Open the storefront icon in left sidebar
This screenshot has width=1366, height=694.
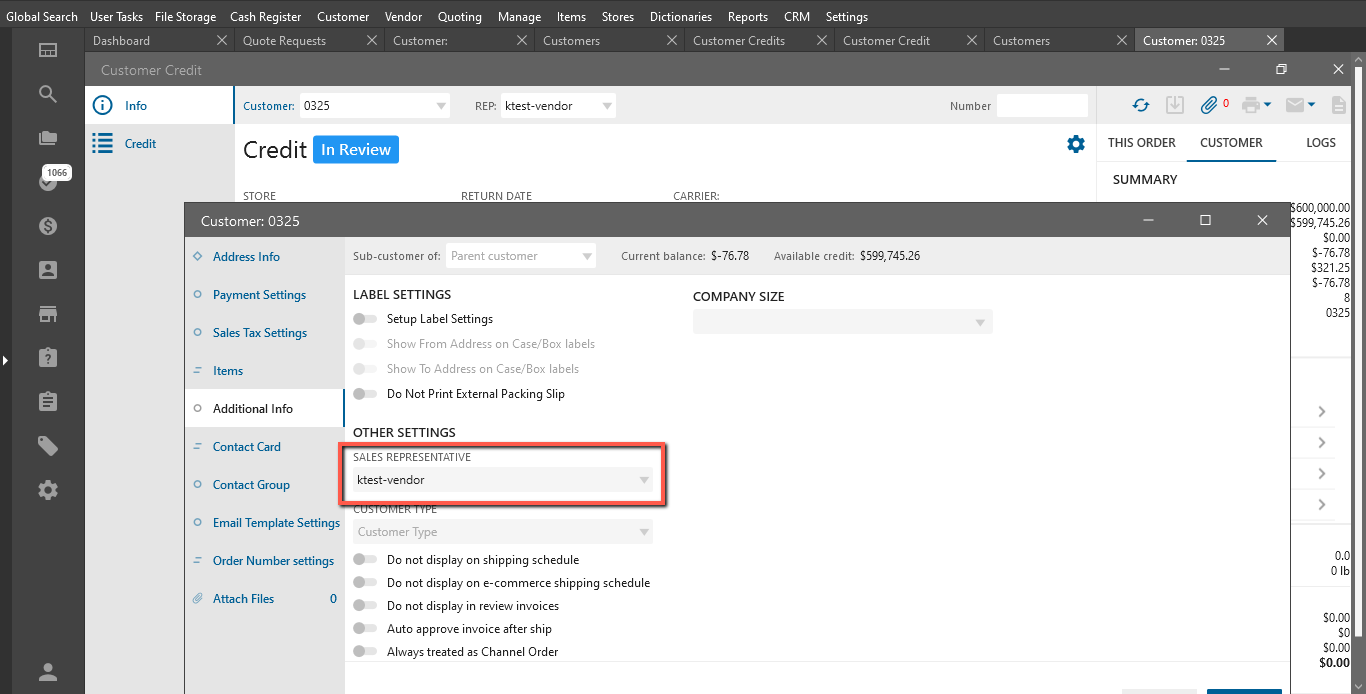48,314
